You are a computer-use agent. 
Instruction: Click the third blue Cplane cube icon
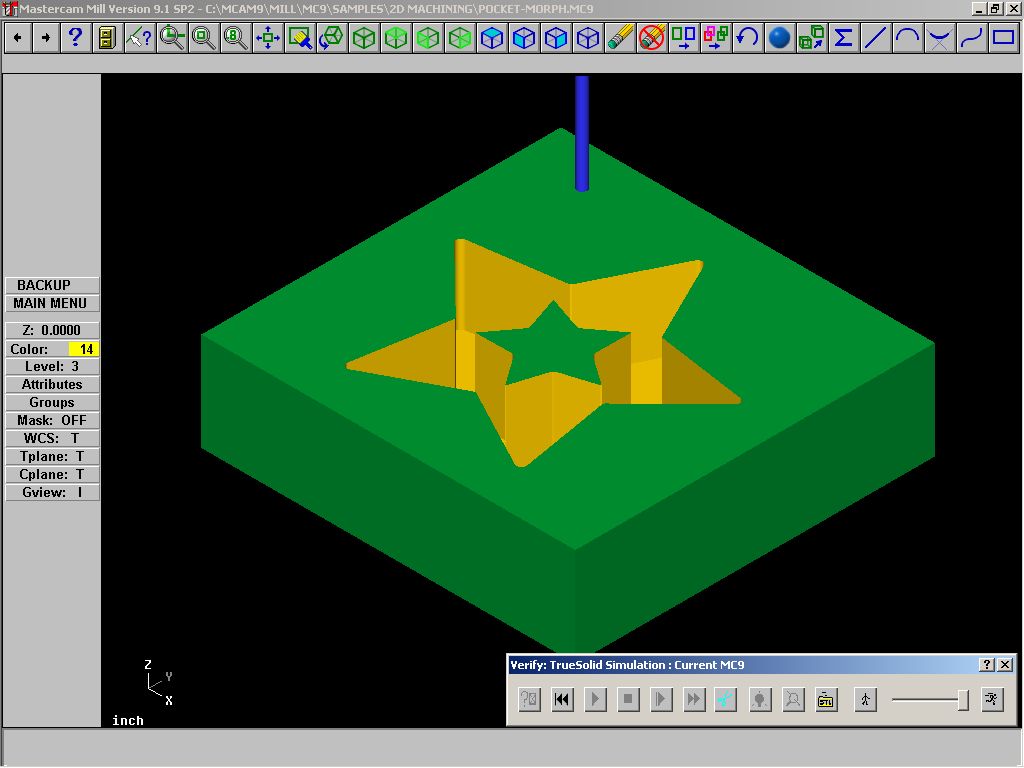point(556,38)
